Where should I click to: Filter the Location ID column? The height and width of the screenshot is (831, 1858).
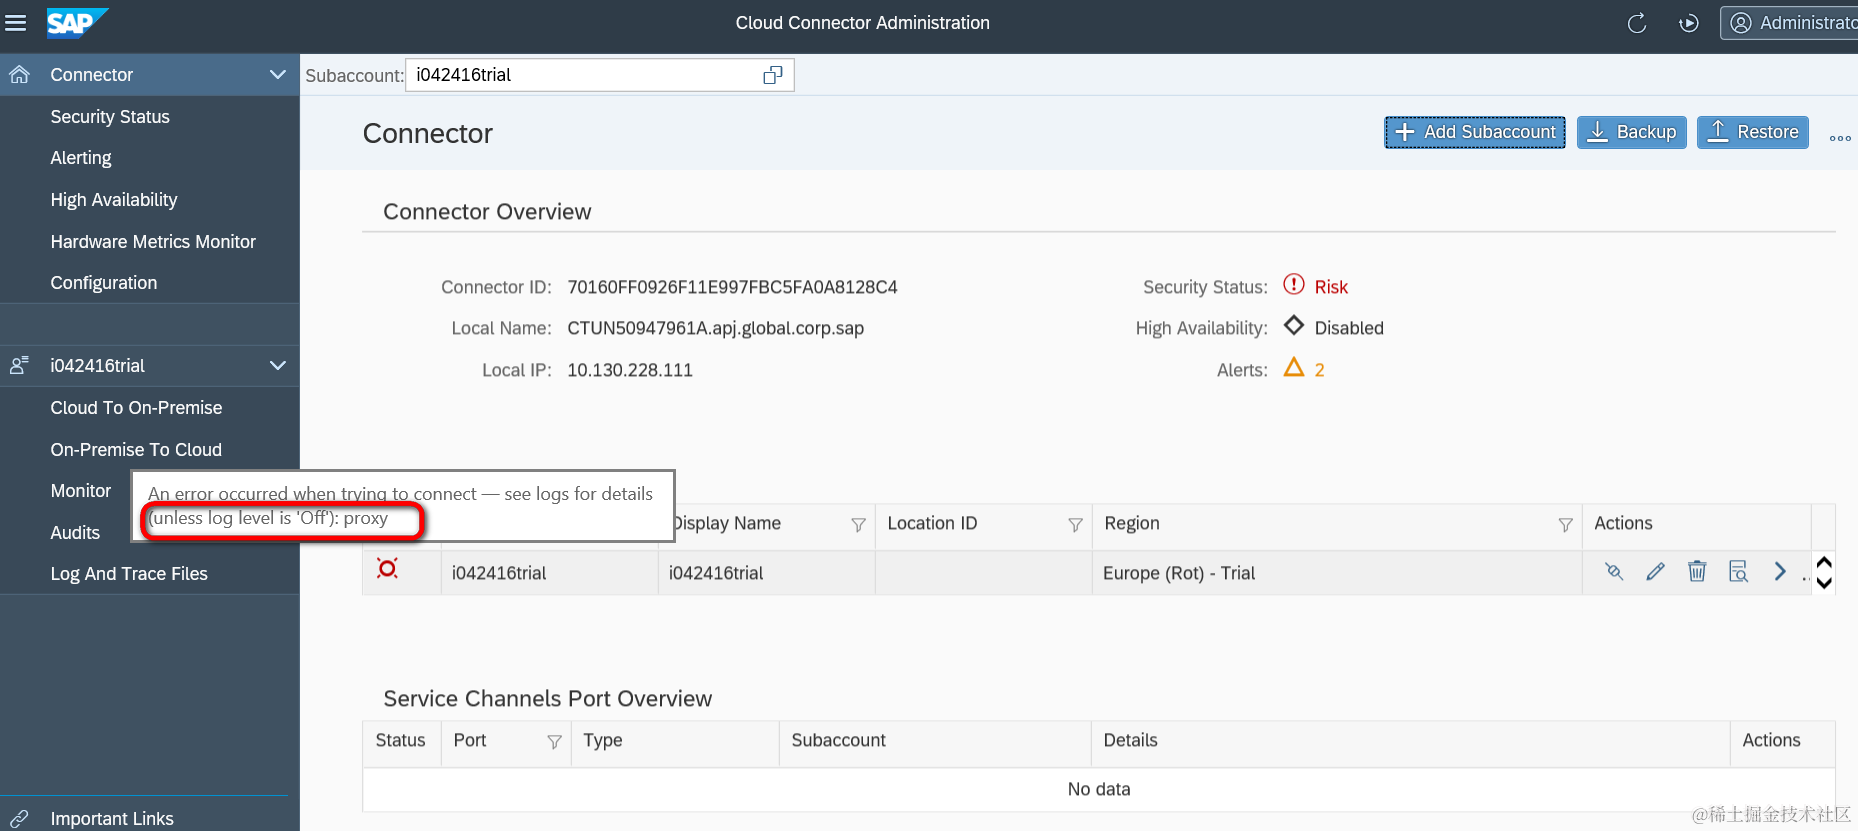coord(1075,525)
